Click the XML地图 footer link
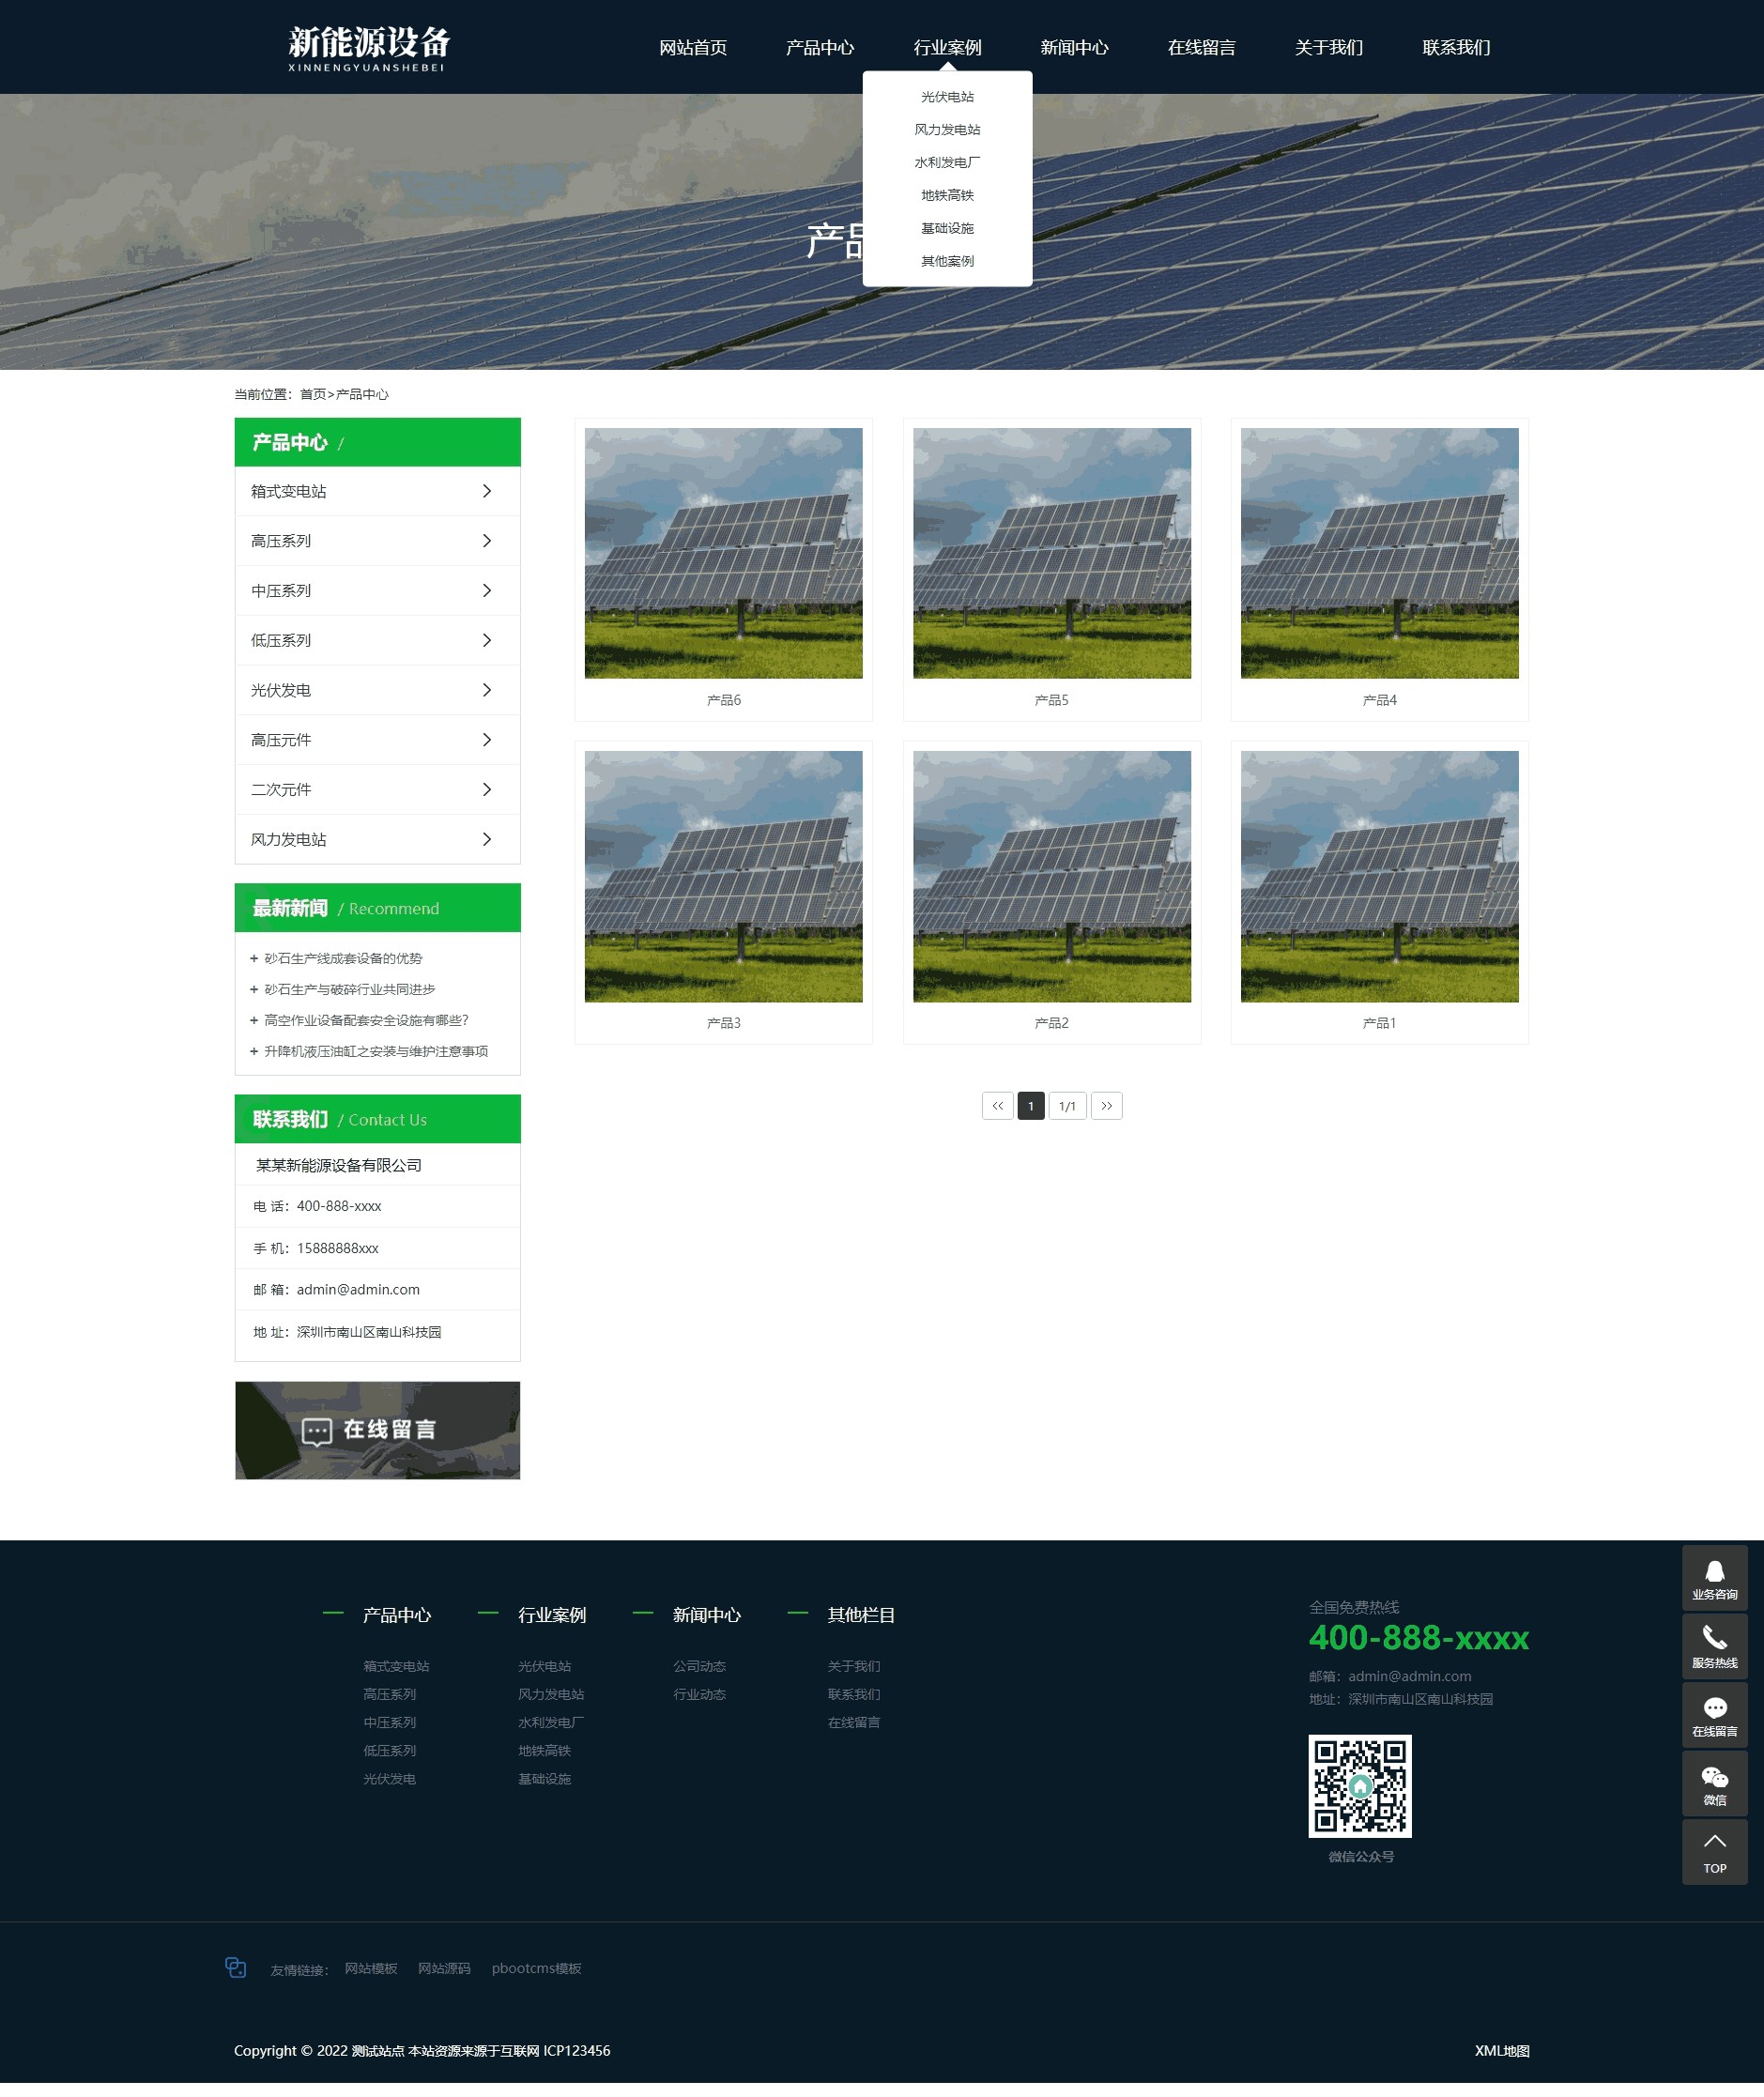Screen dimensions: 1764x2097 [x=1501, y=2051]
